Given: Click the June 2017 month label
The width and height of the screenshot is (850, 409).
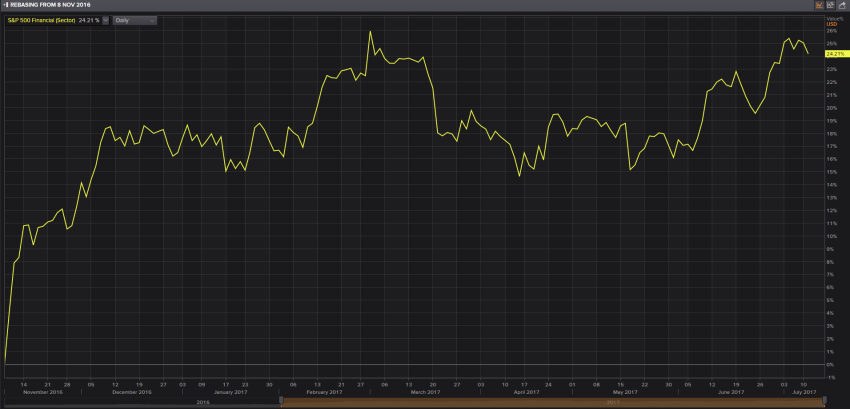Looking at the screenshot, I should [731, 392].
